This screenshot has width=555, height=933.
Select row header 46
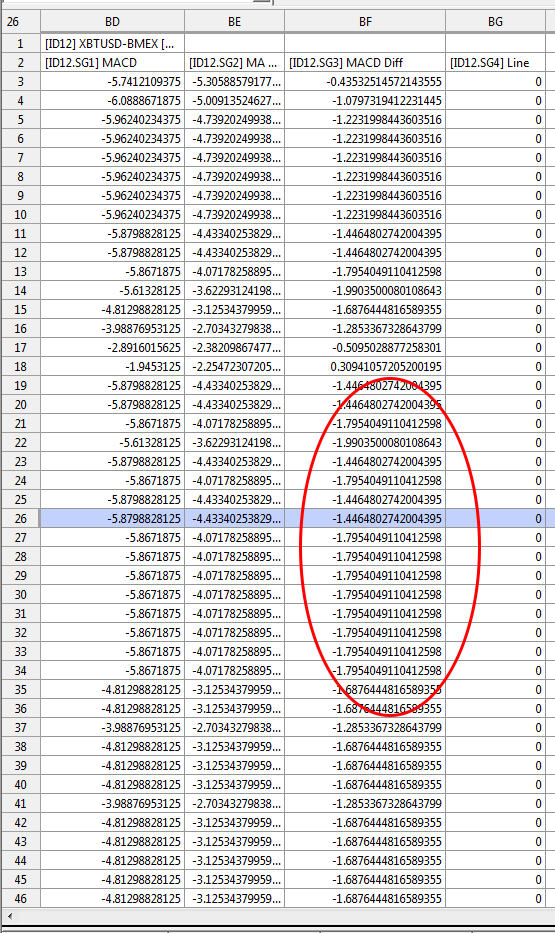point(20,898)
